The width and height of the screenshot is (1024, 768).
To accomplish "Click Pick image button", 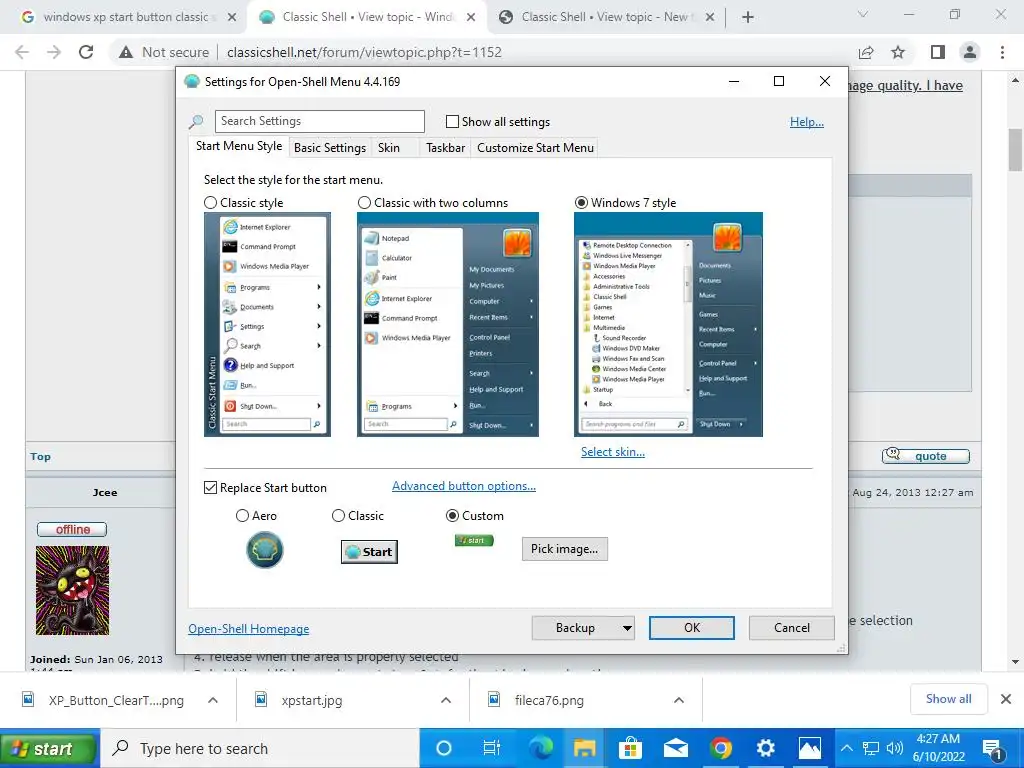I will [x=564, y=549].
